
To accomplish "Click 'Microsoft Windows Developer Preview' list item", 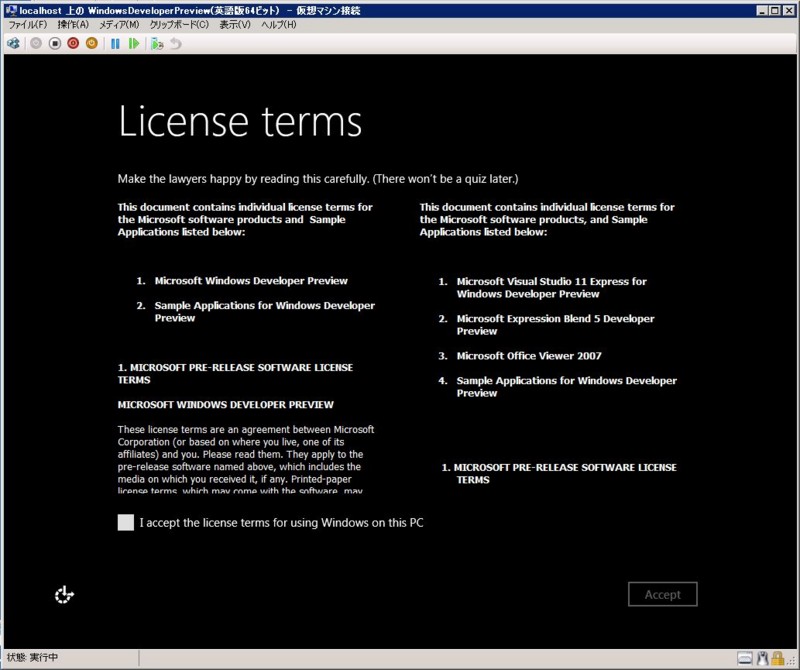I will click(x=251, y=281).
